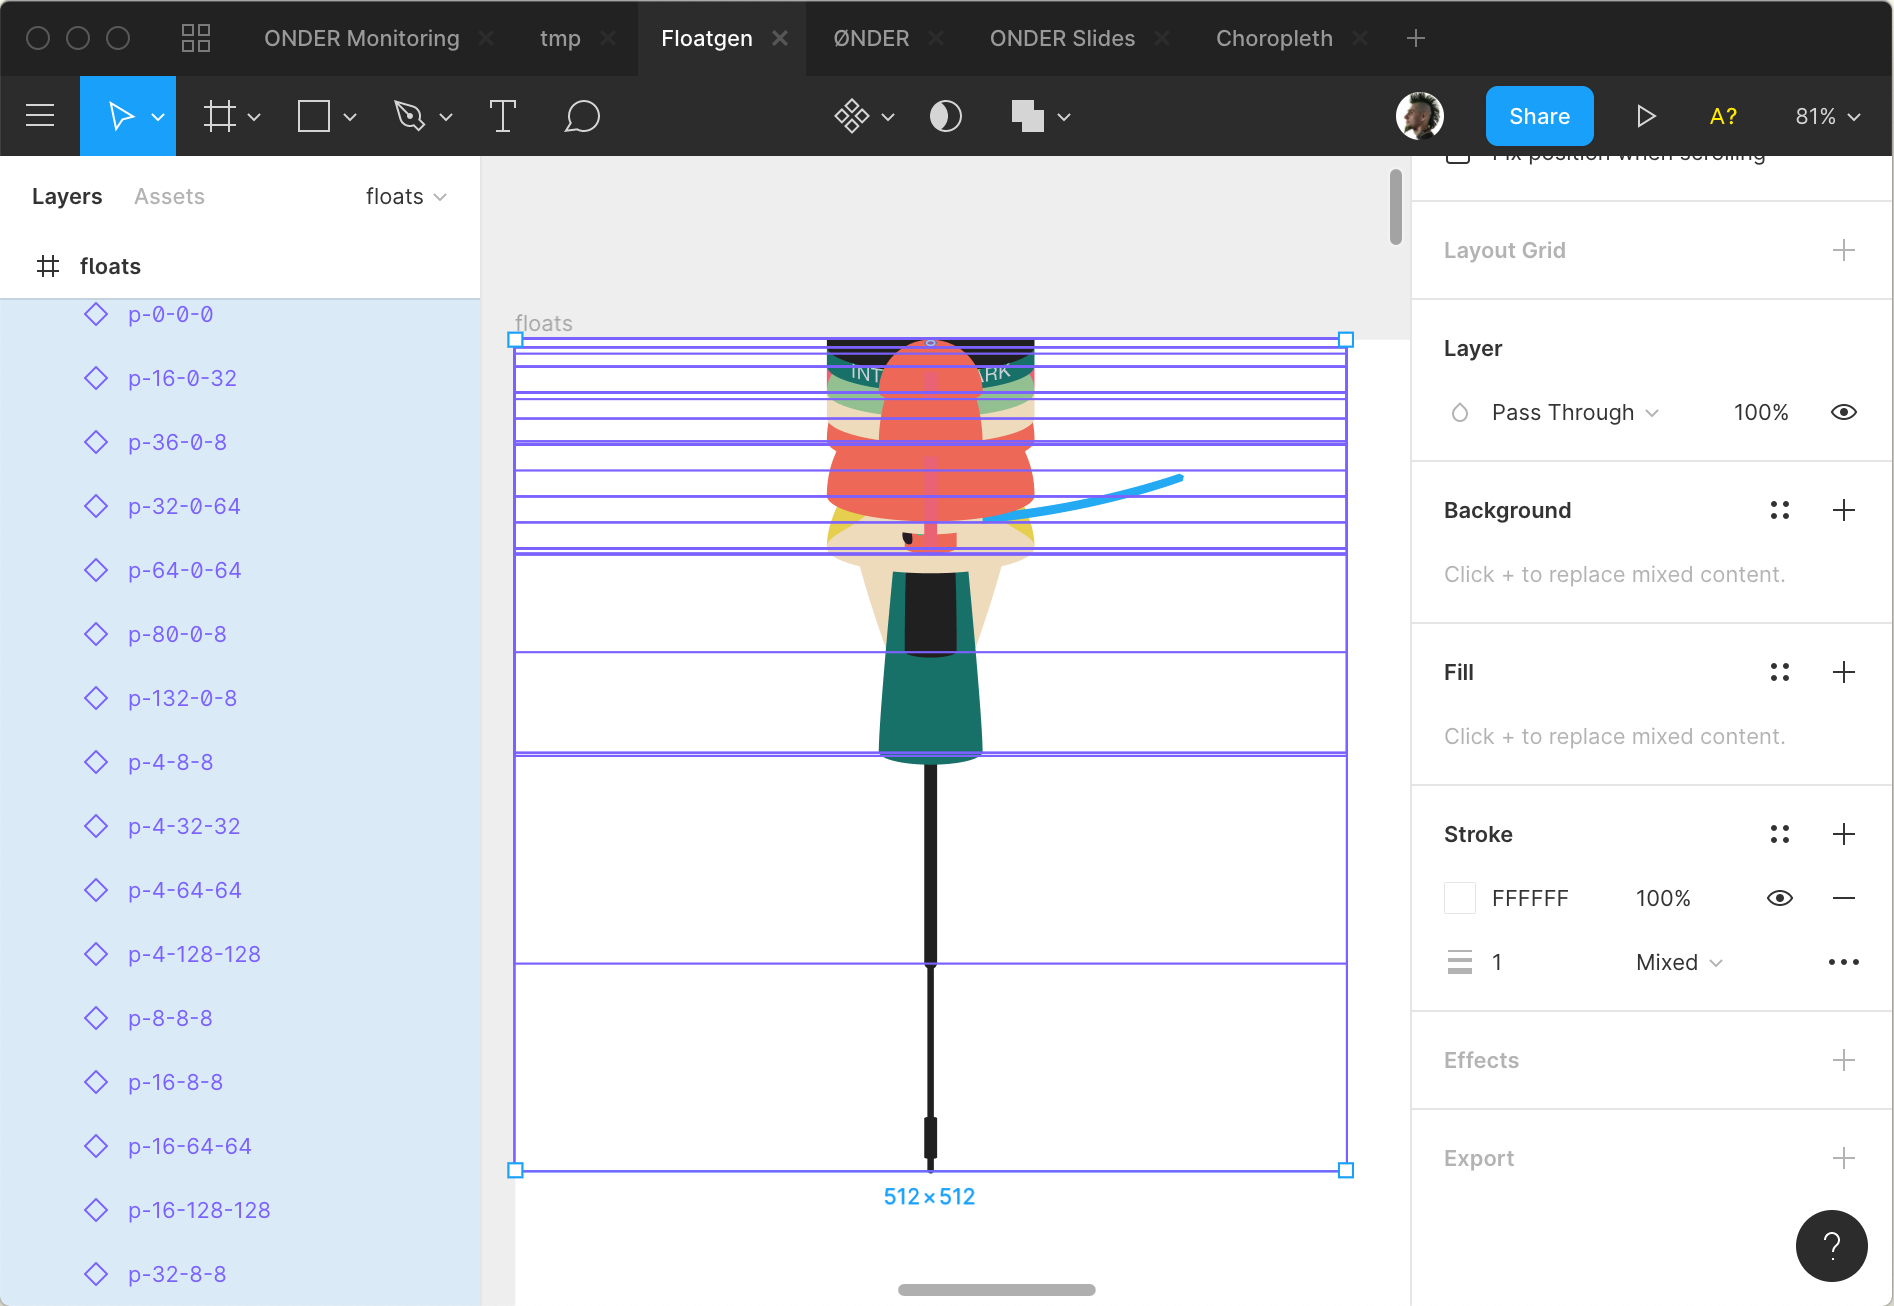Expand the floats page dropdown
This screenshot has height=1306, width=1894.
coord(405,197)
